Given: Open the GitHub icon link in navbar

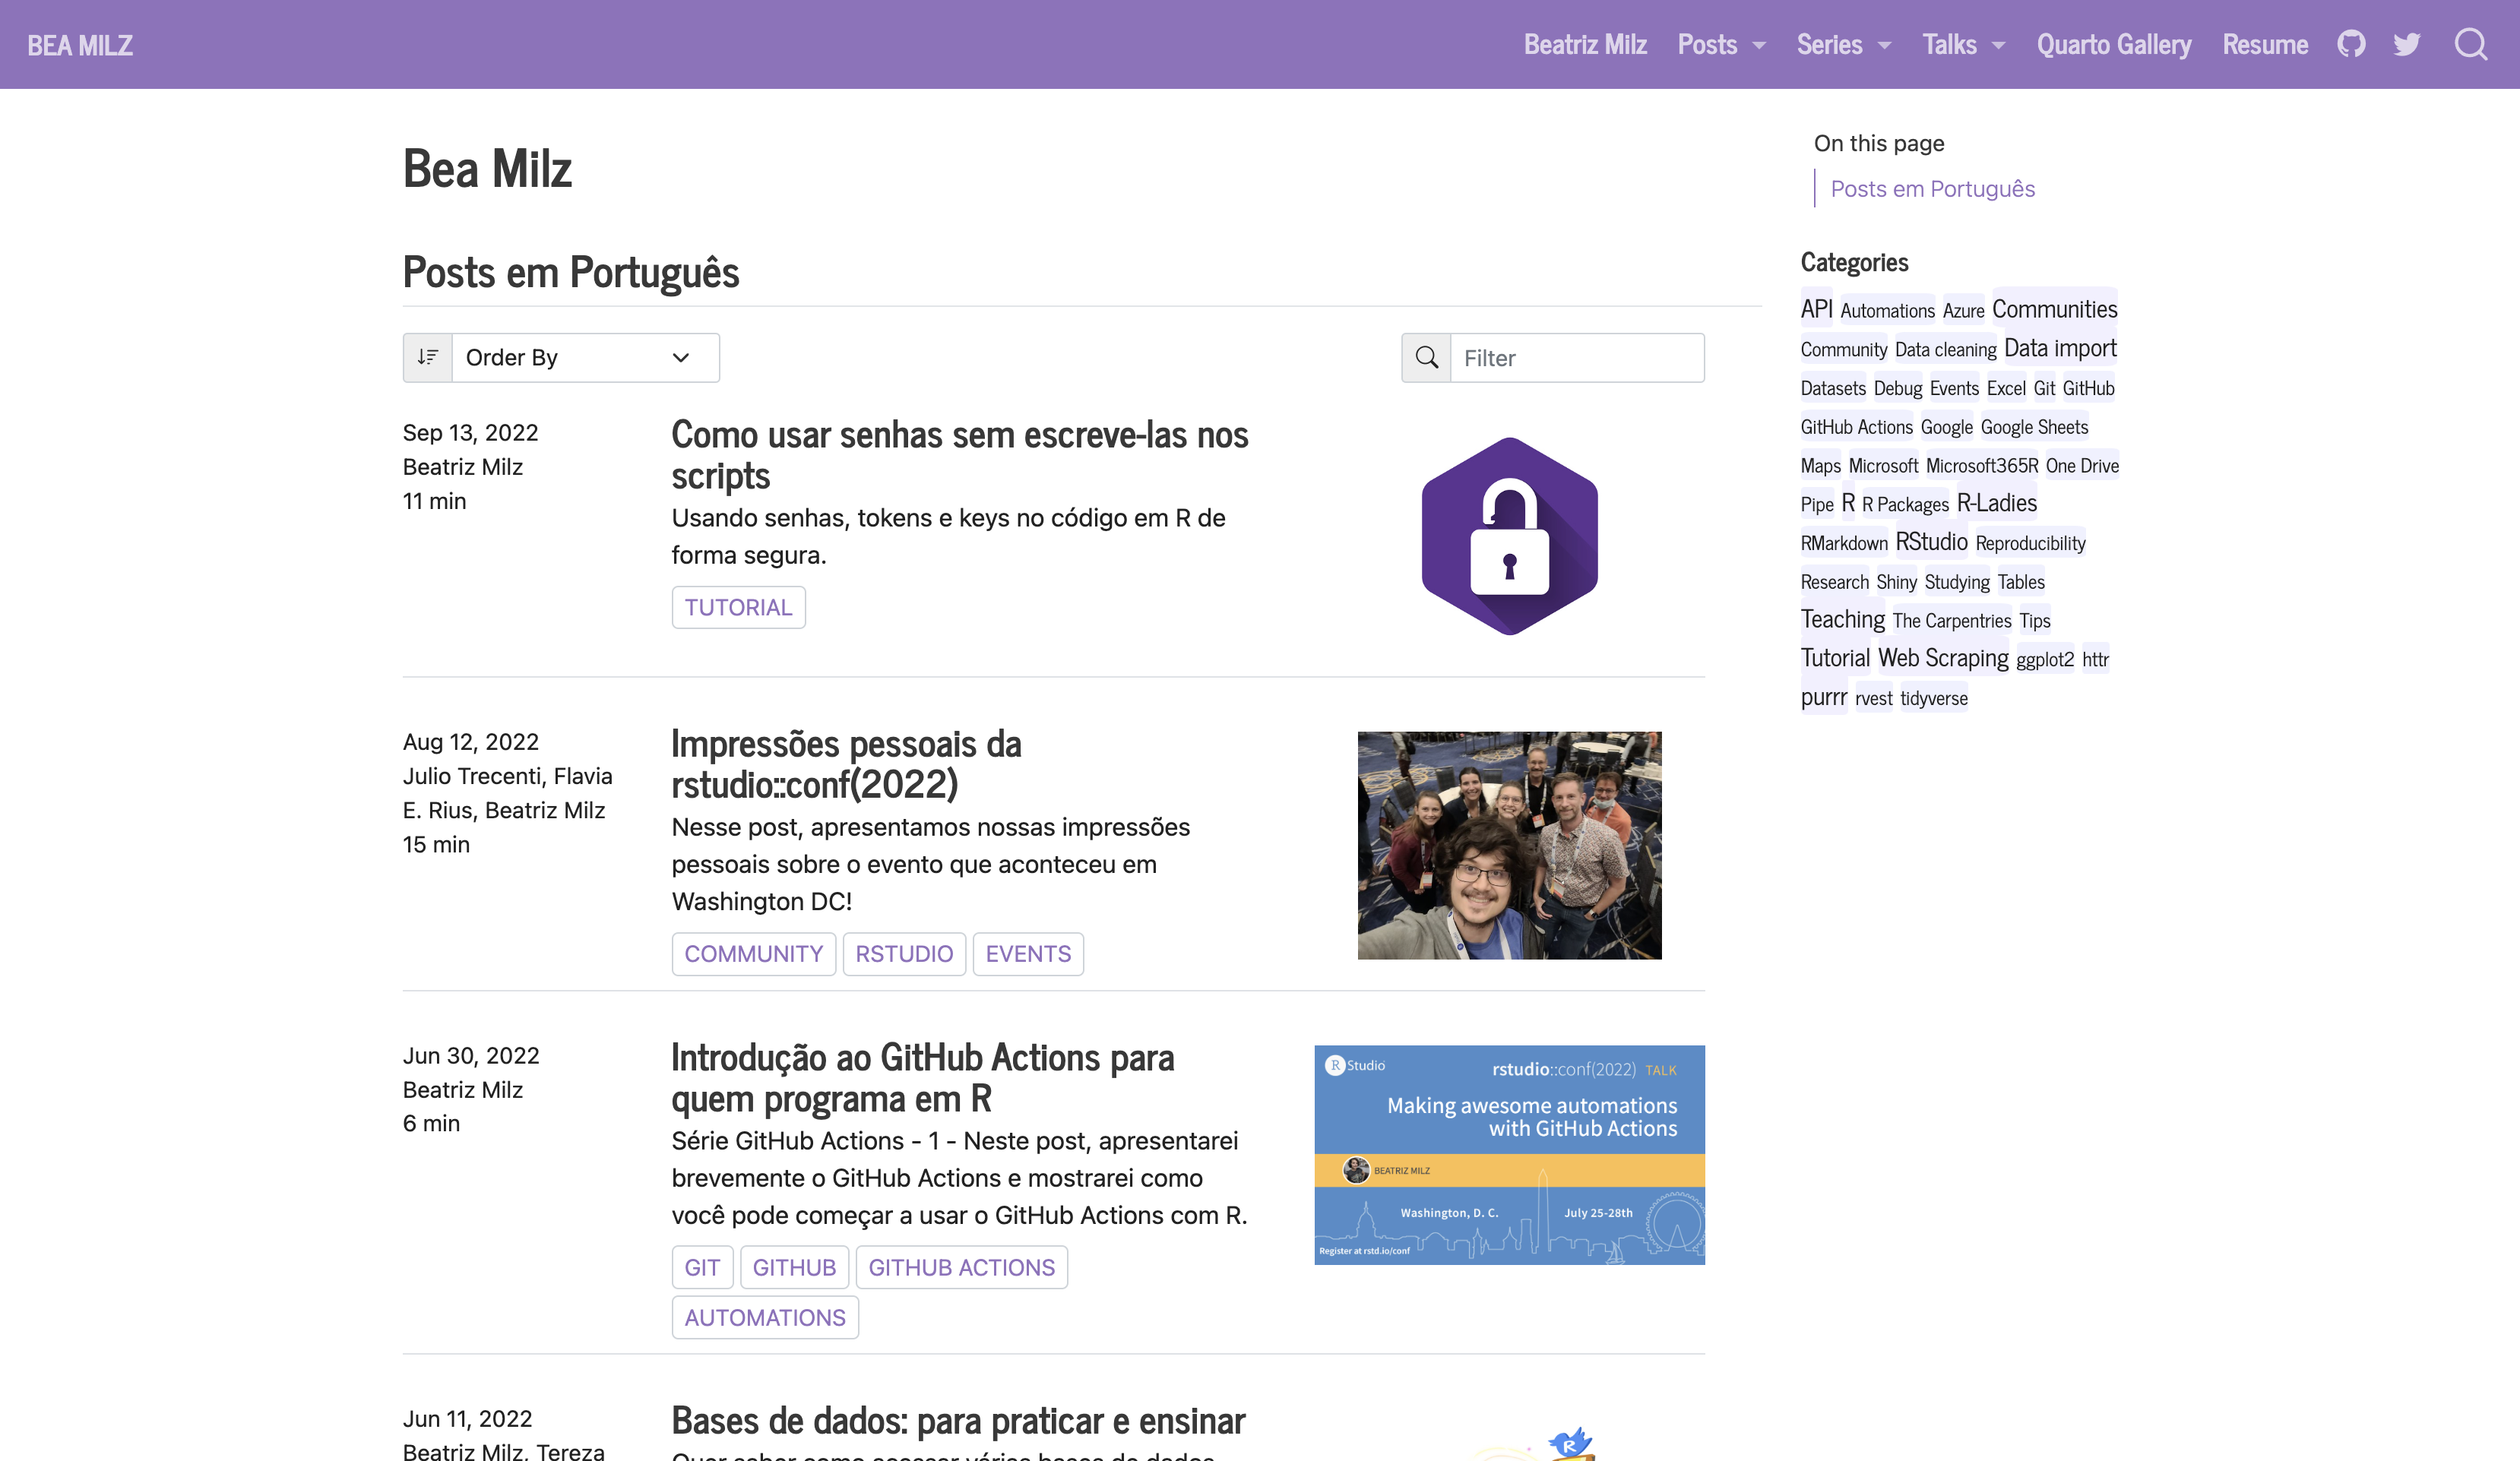Looking at the screenshot, I should coord(2350,44).
